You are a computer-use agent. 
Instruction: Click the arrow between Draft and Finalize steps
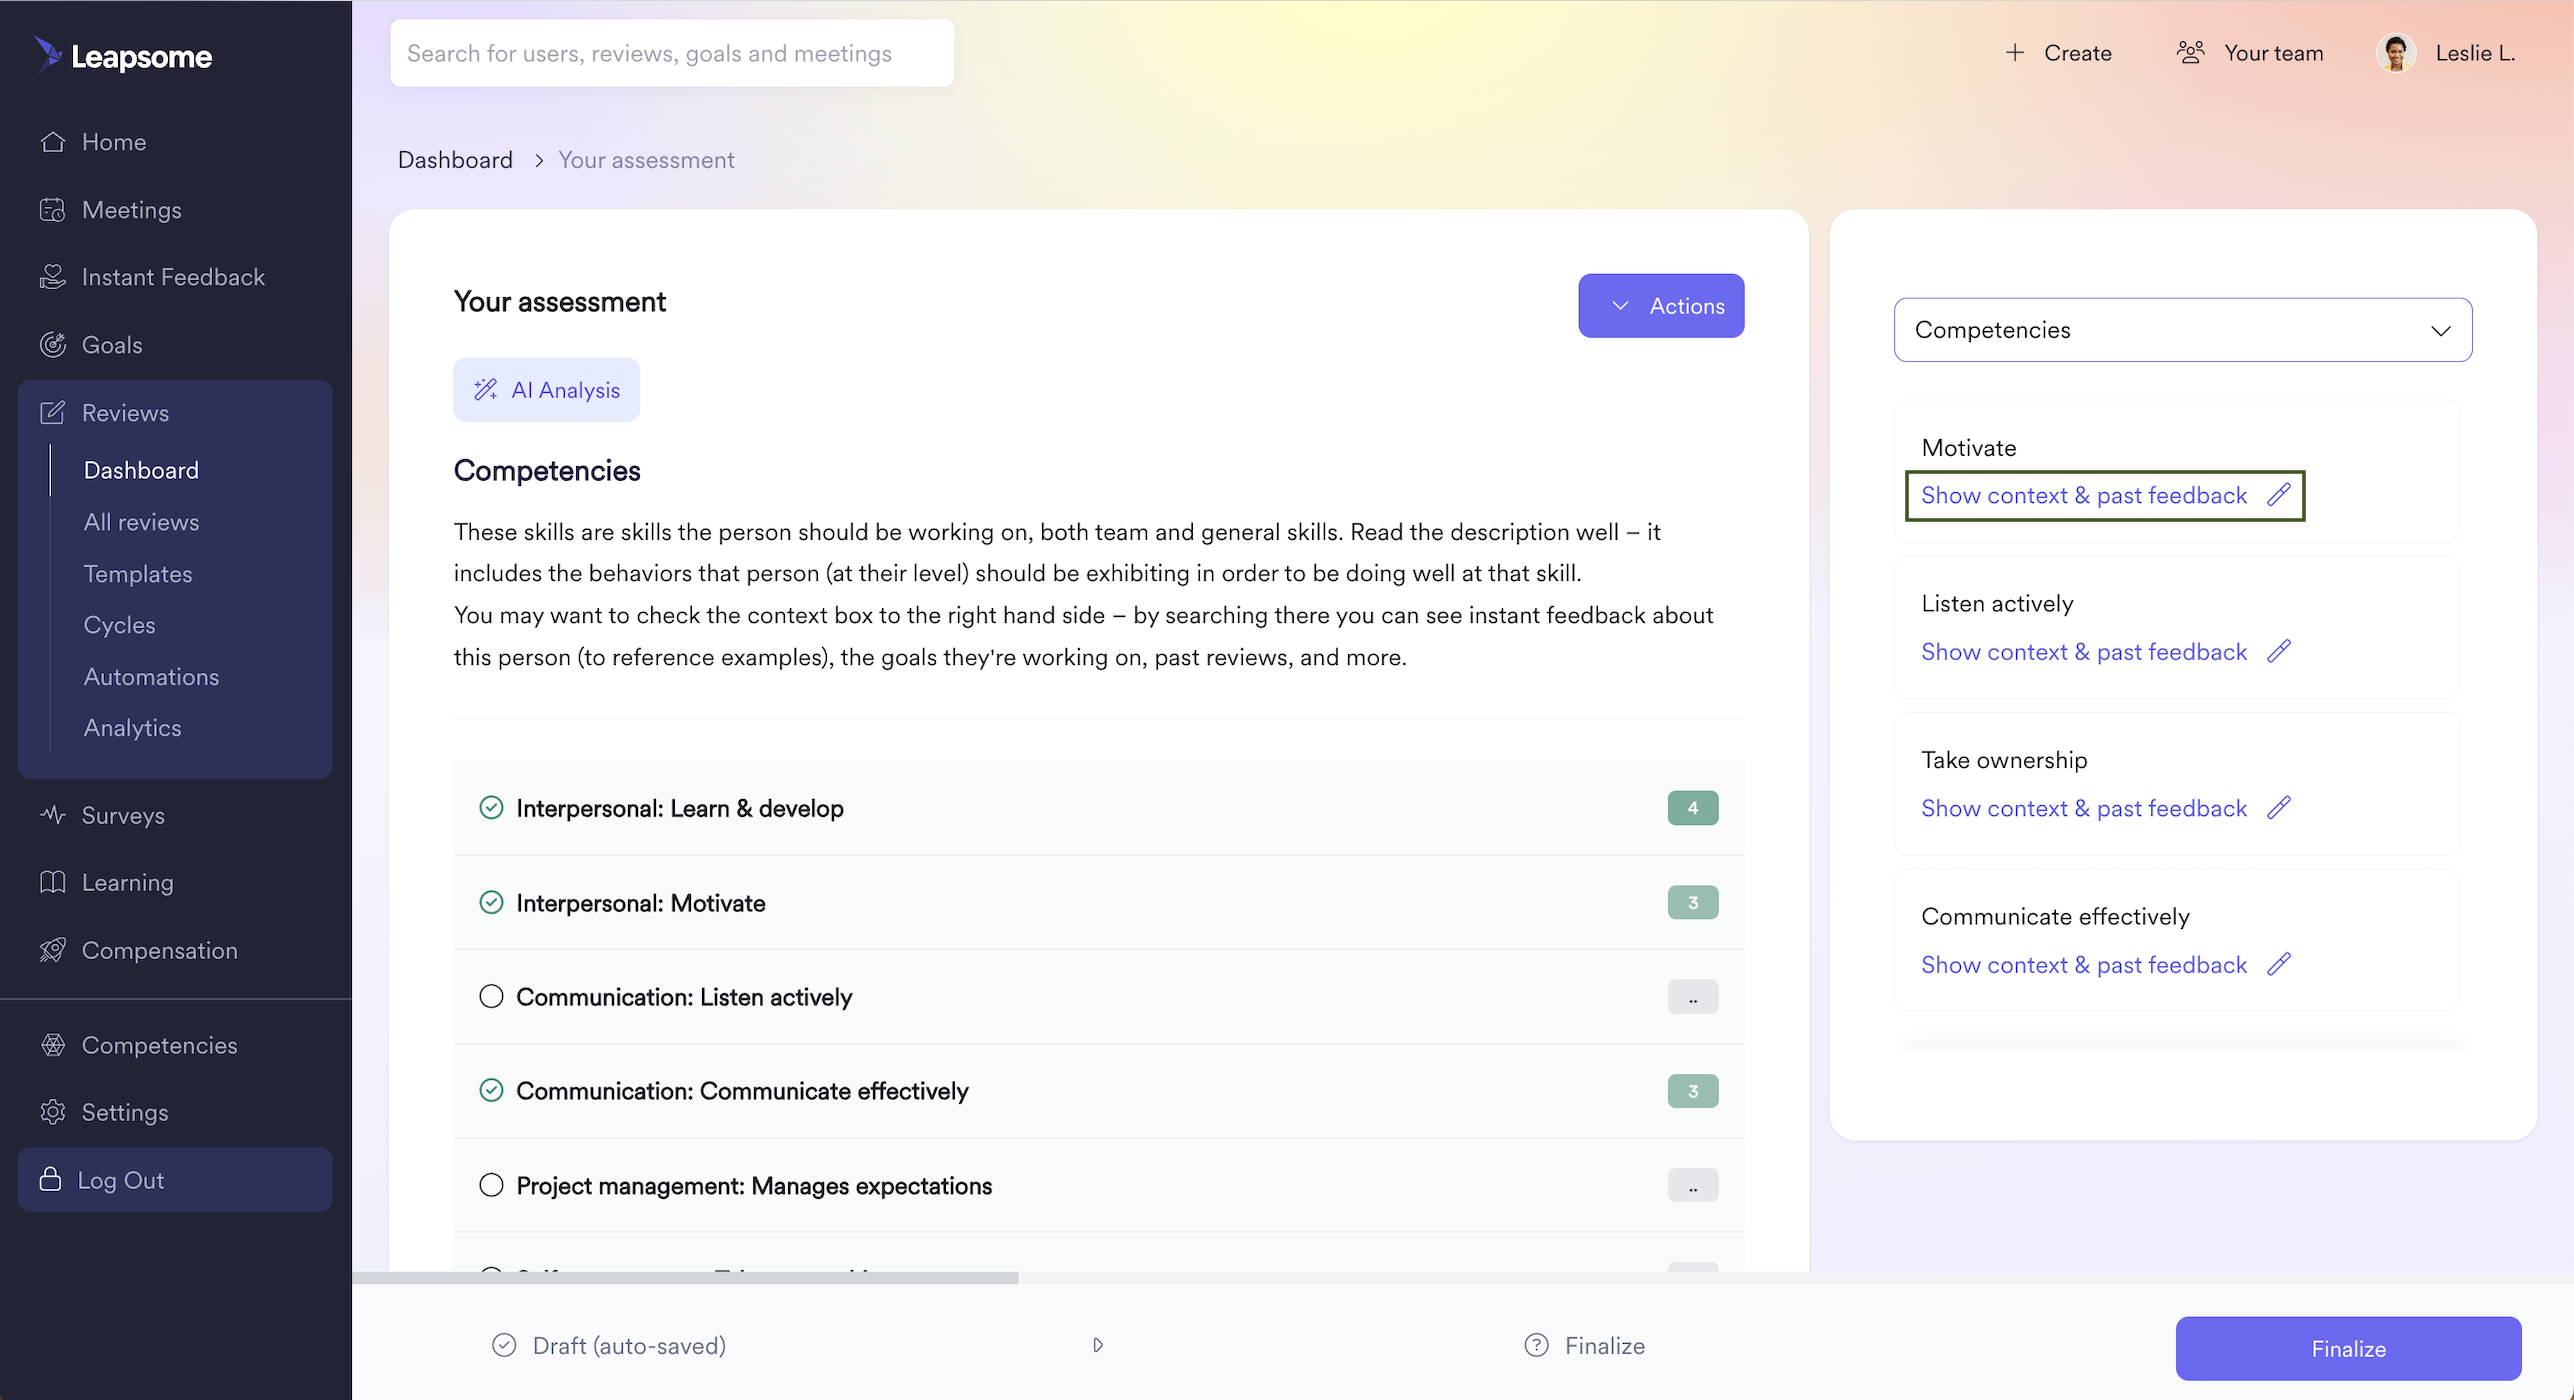pos(1097,1345)
